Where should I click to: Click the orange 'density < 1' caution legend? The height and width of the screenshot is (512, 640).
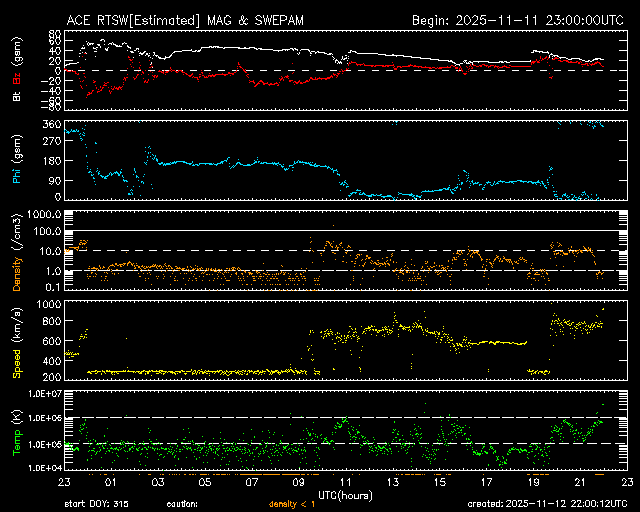290,505
